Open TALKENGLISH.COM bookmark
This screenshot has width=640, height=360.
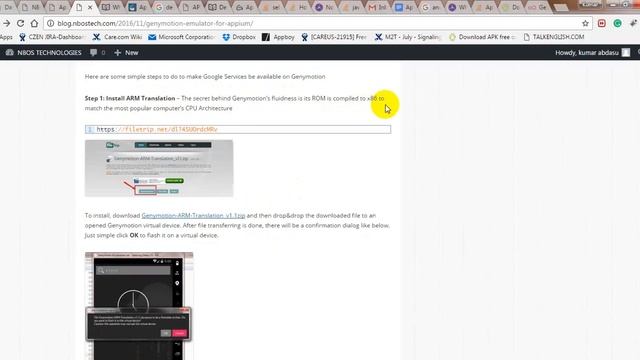553,37
